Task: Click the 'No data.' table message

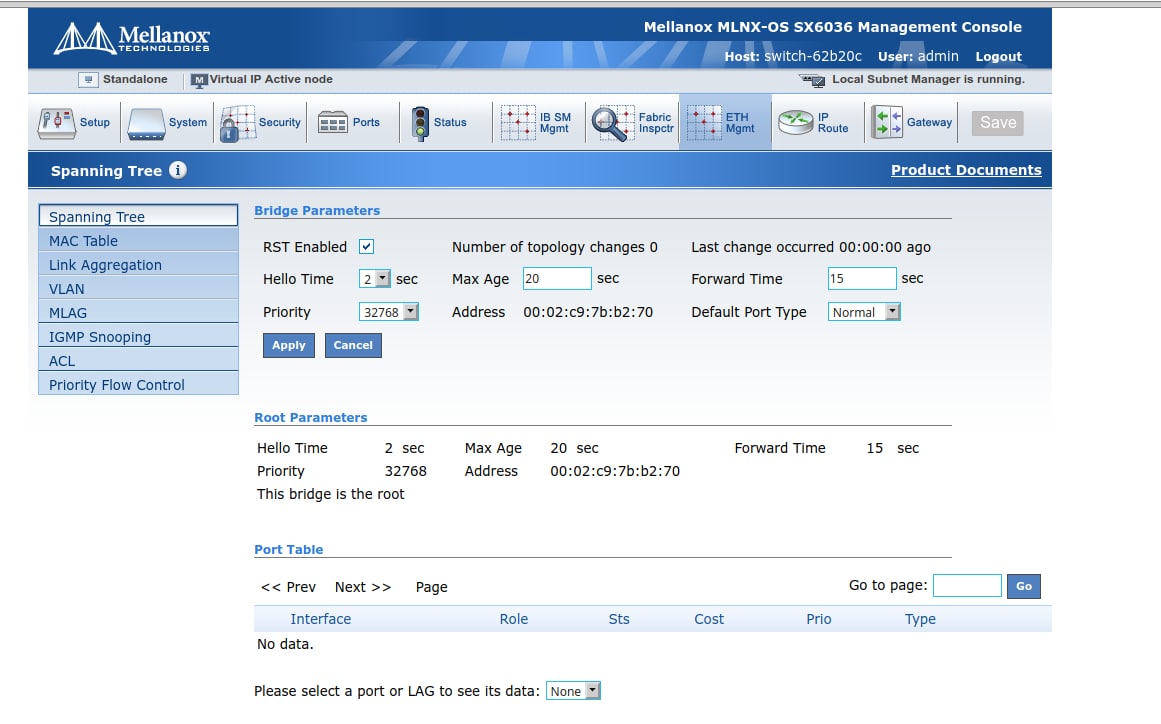Action: point(285,644)
